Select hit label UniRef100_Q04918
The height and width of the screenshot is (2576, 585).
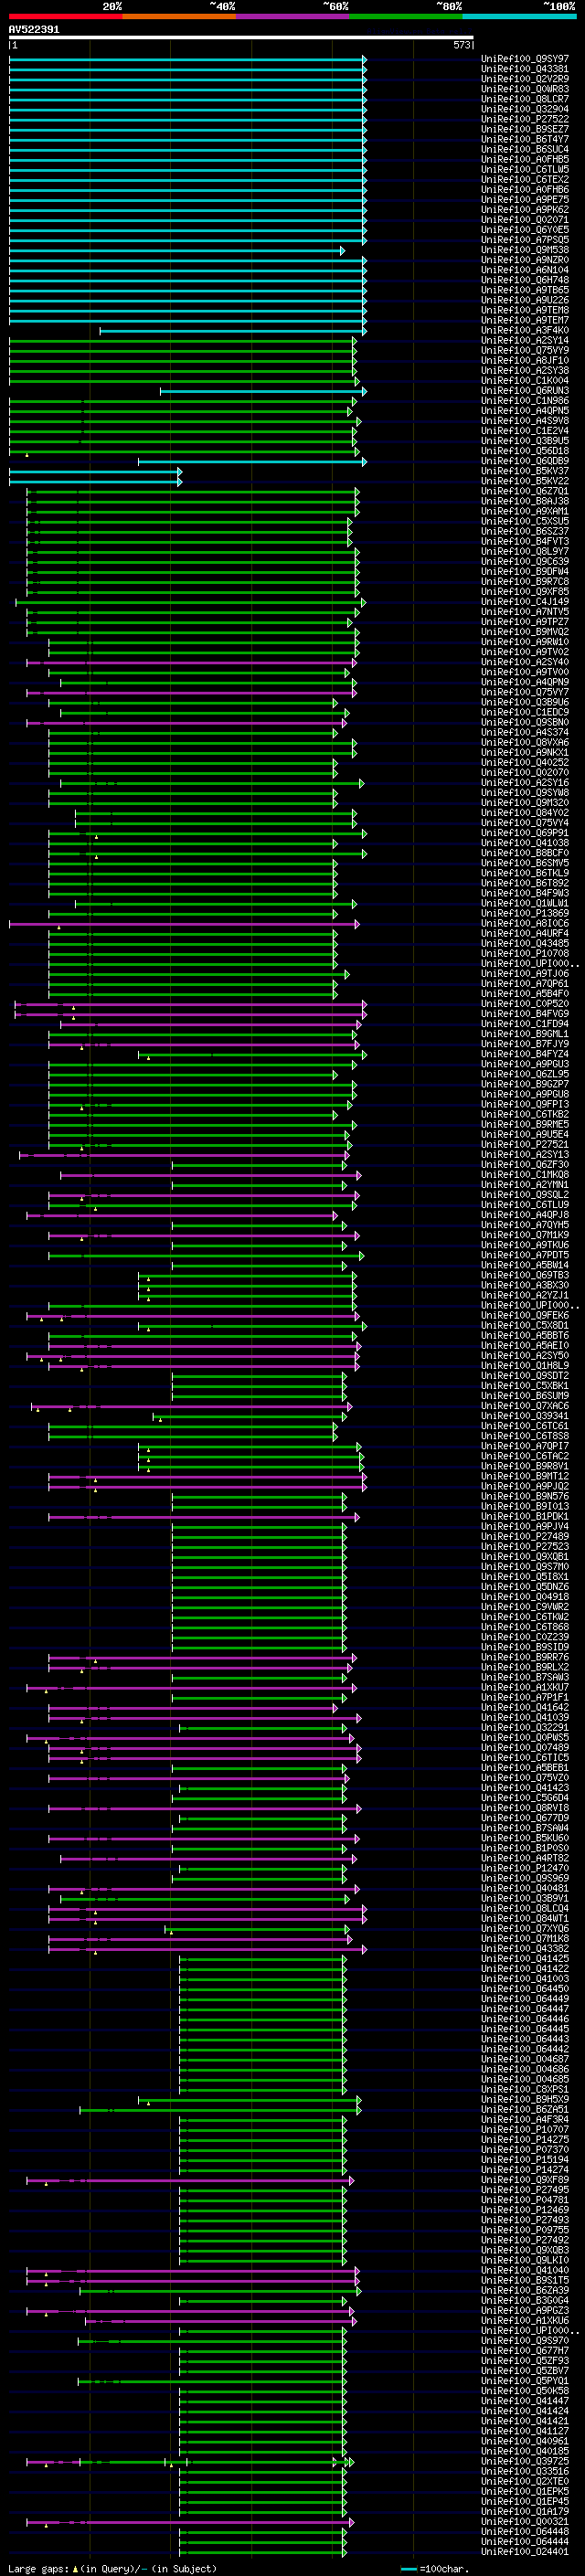click(525, 1597)
